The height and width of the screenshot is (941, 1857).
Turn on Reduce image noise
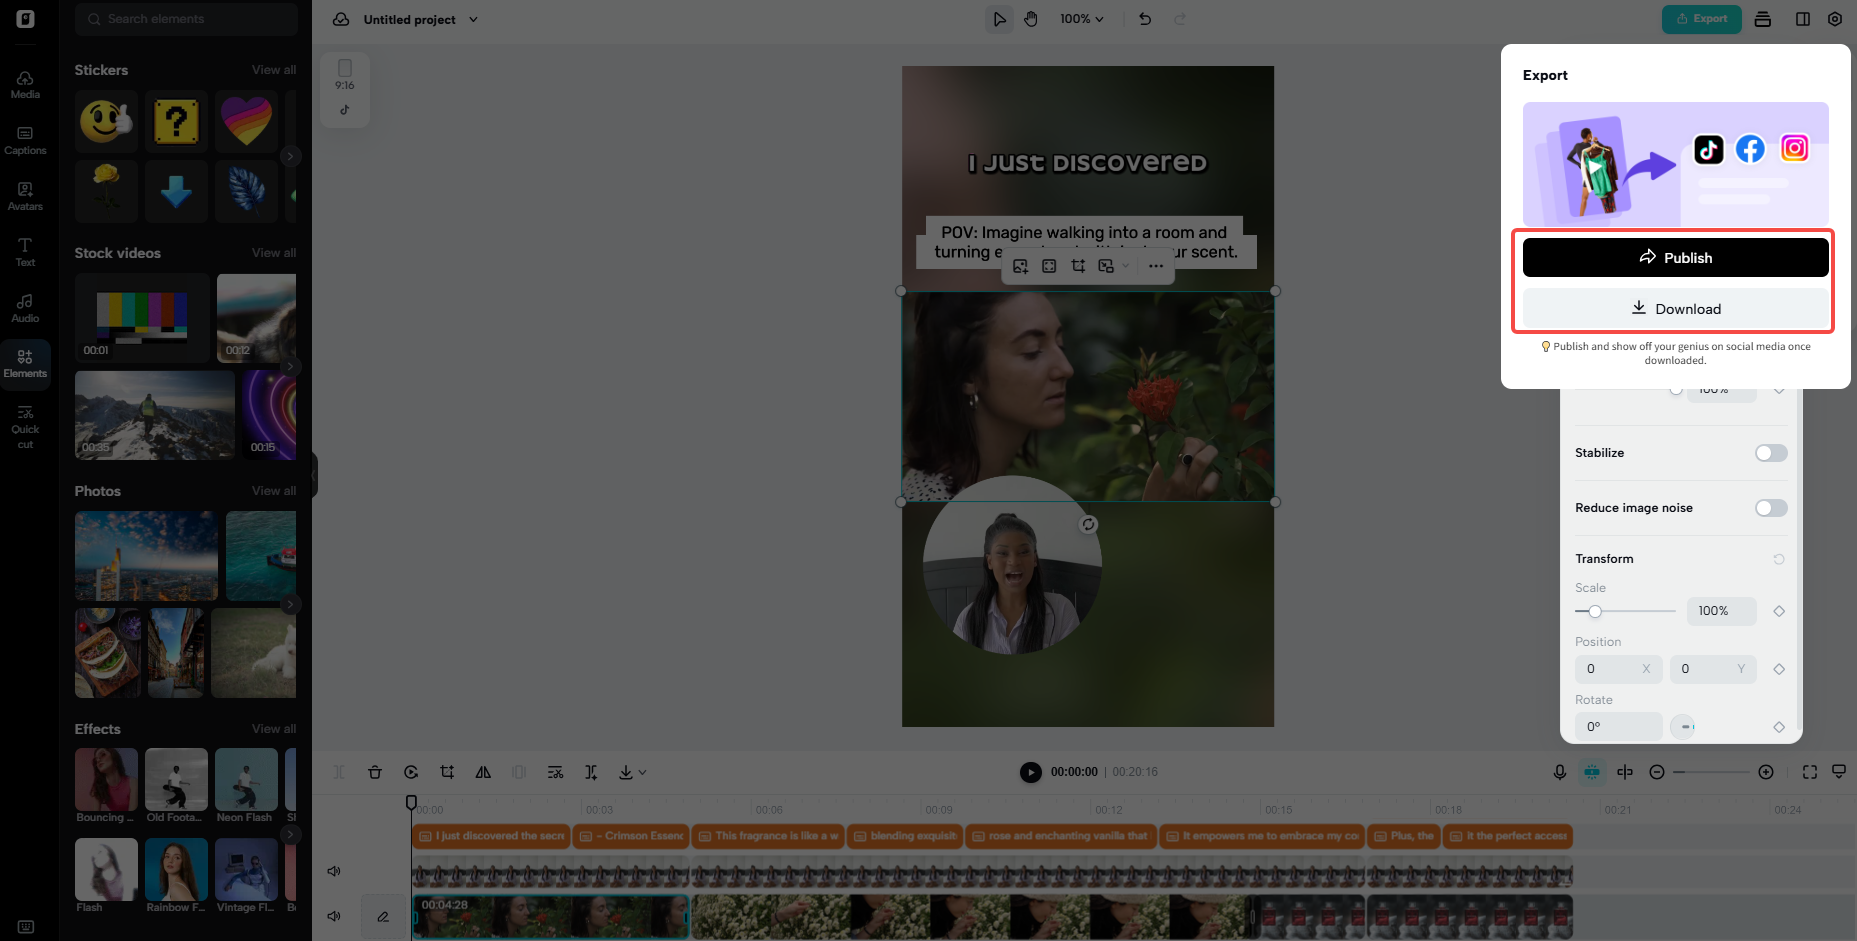tap(1770, 508)
